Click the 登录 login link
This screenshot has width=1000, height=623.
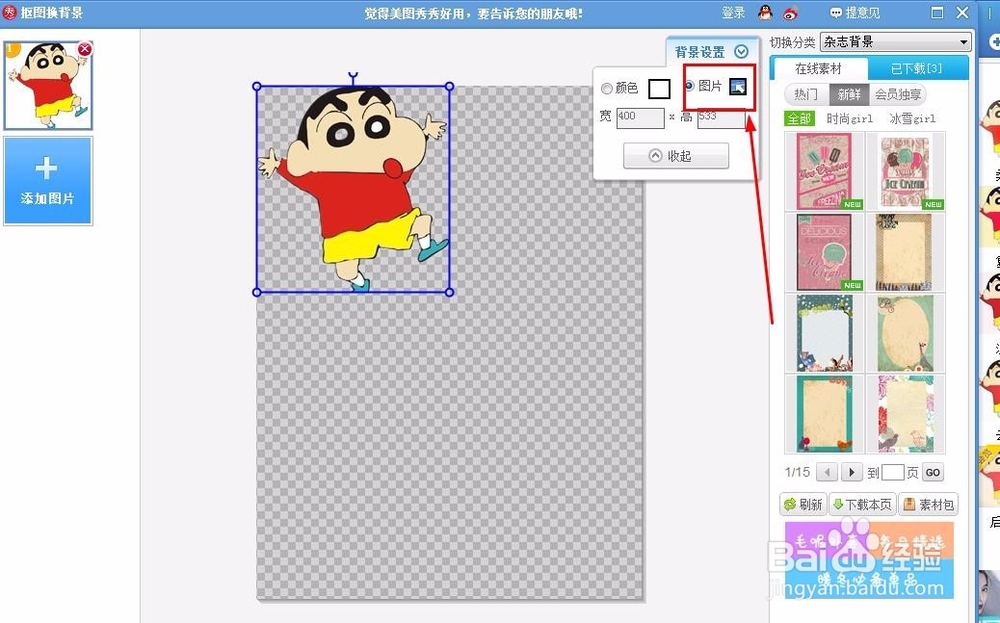click(x=733, y=13)
